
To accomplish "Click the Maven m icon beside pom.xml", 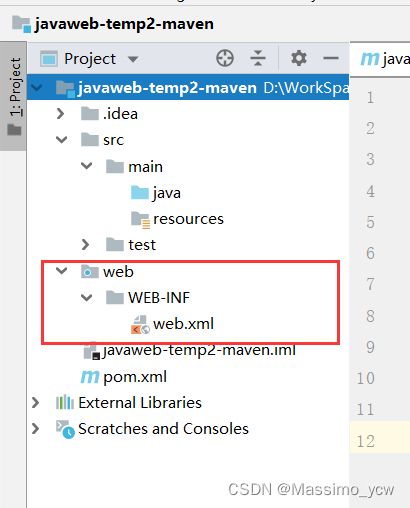I will 90,377.
